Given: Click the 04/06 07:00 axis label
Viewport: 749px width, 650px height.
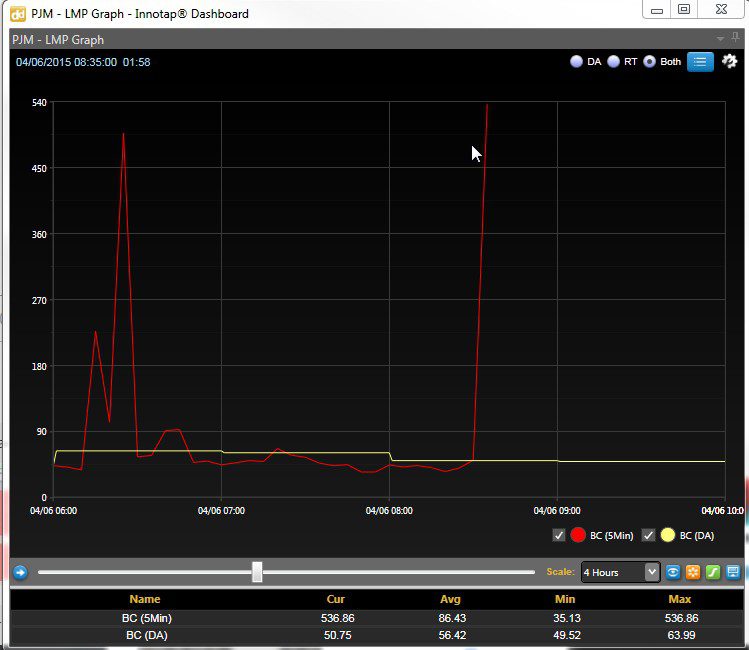Looking at the screenshot, I should click(x=221, y=511).
